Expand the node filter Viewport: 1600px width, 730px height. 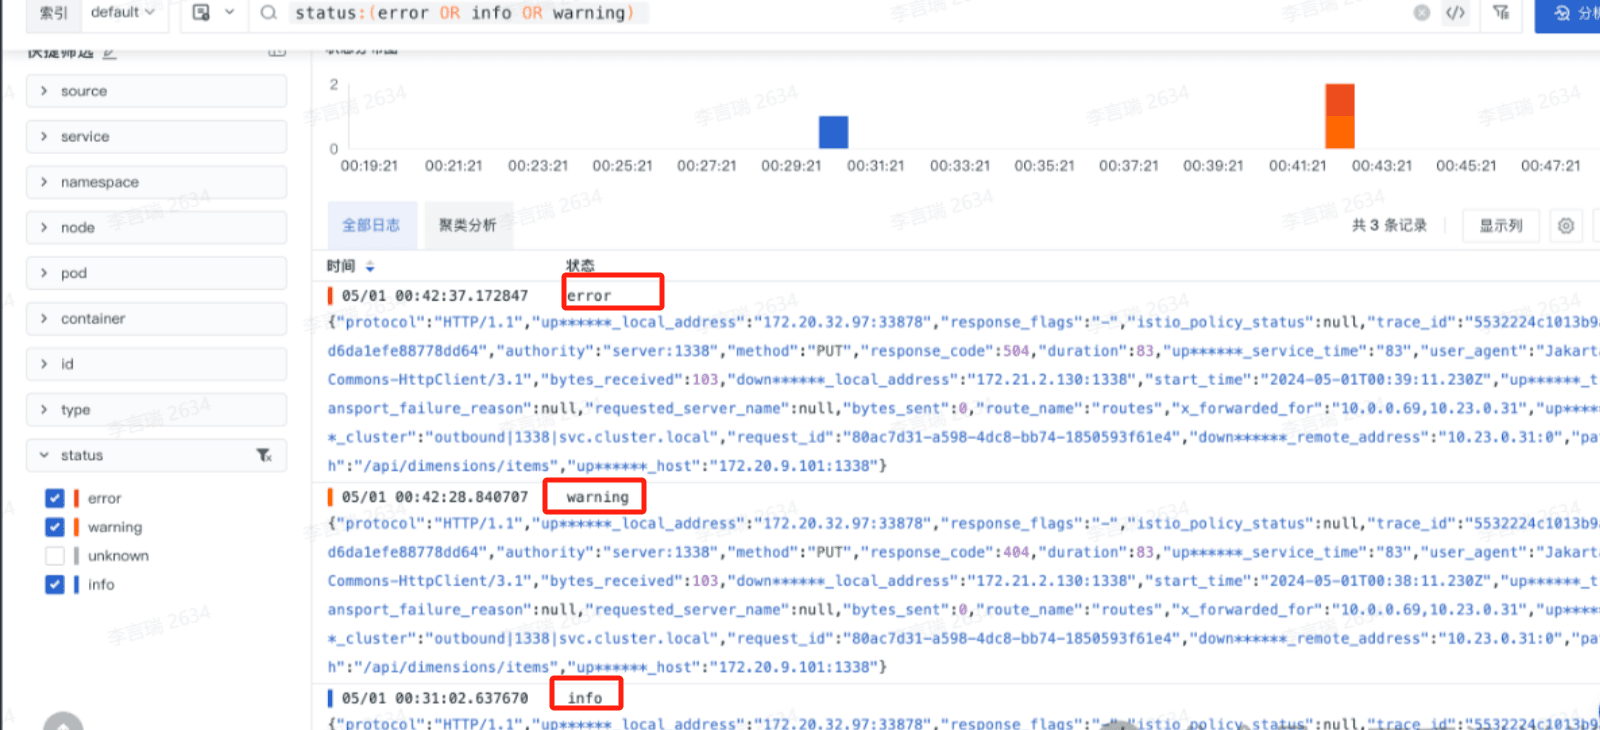(156, 228)
